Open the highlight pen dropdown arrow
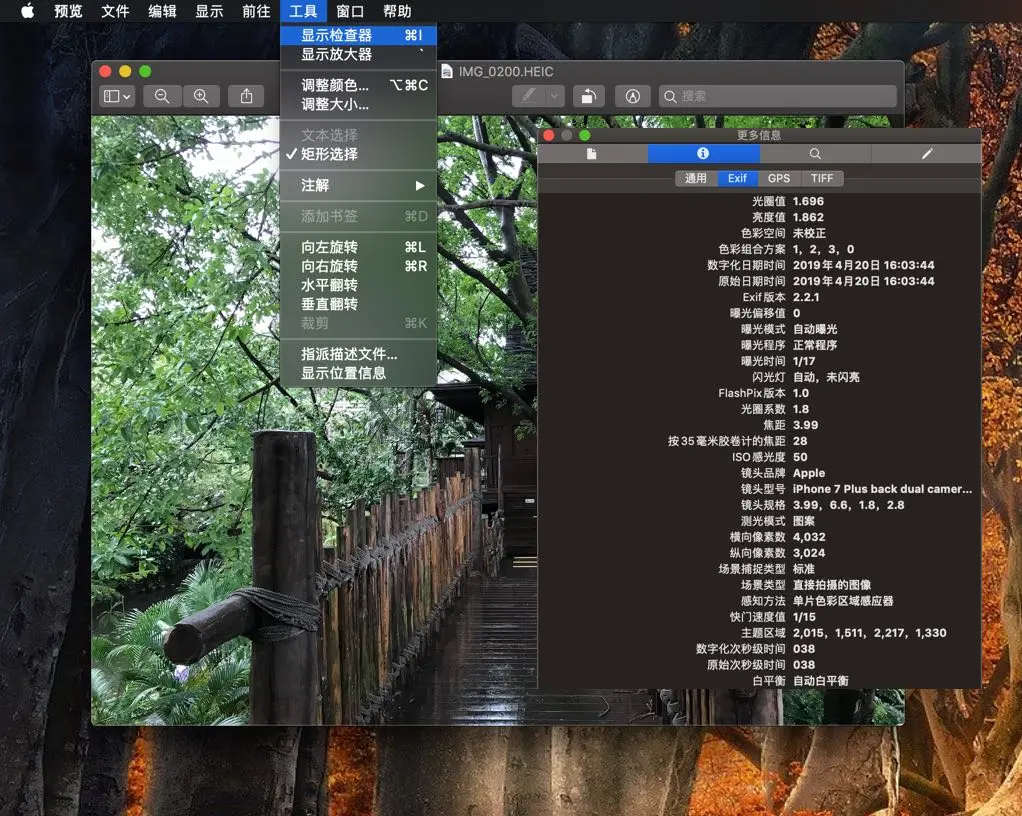The width and height of the screenshot is (1022, 816). (555, 96)
